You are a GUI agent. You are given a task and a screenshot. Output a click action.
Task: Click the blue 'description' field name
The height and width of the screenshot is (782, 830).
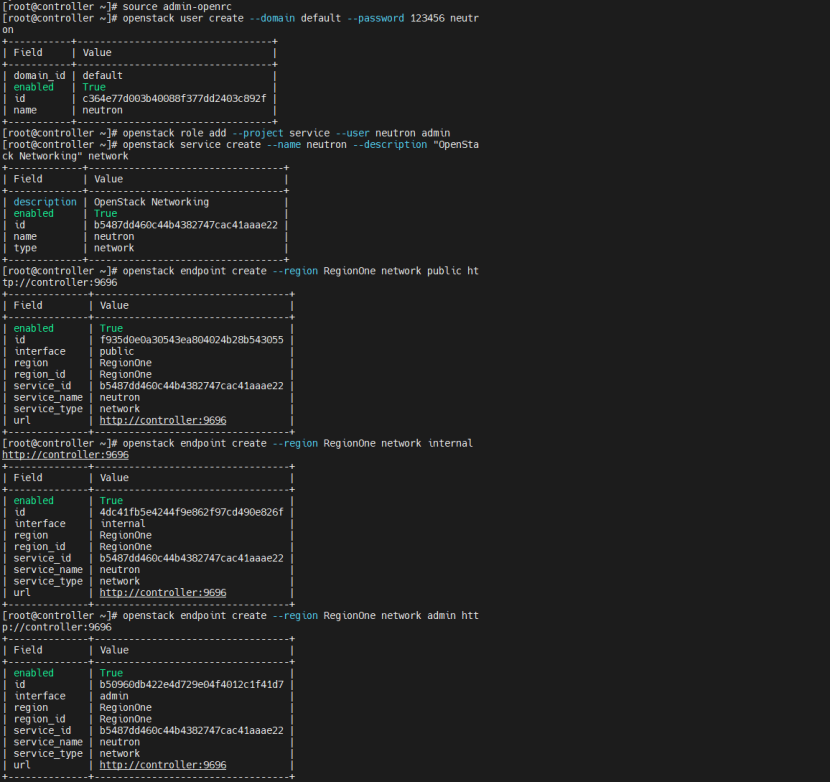[x=45, y=202]
